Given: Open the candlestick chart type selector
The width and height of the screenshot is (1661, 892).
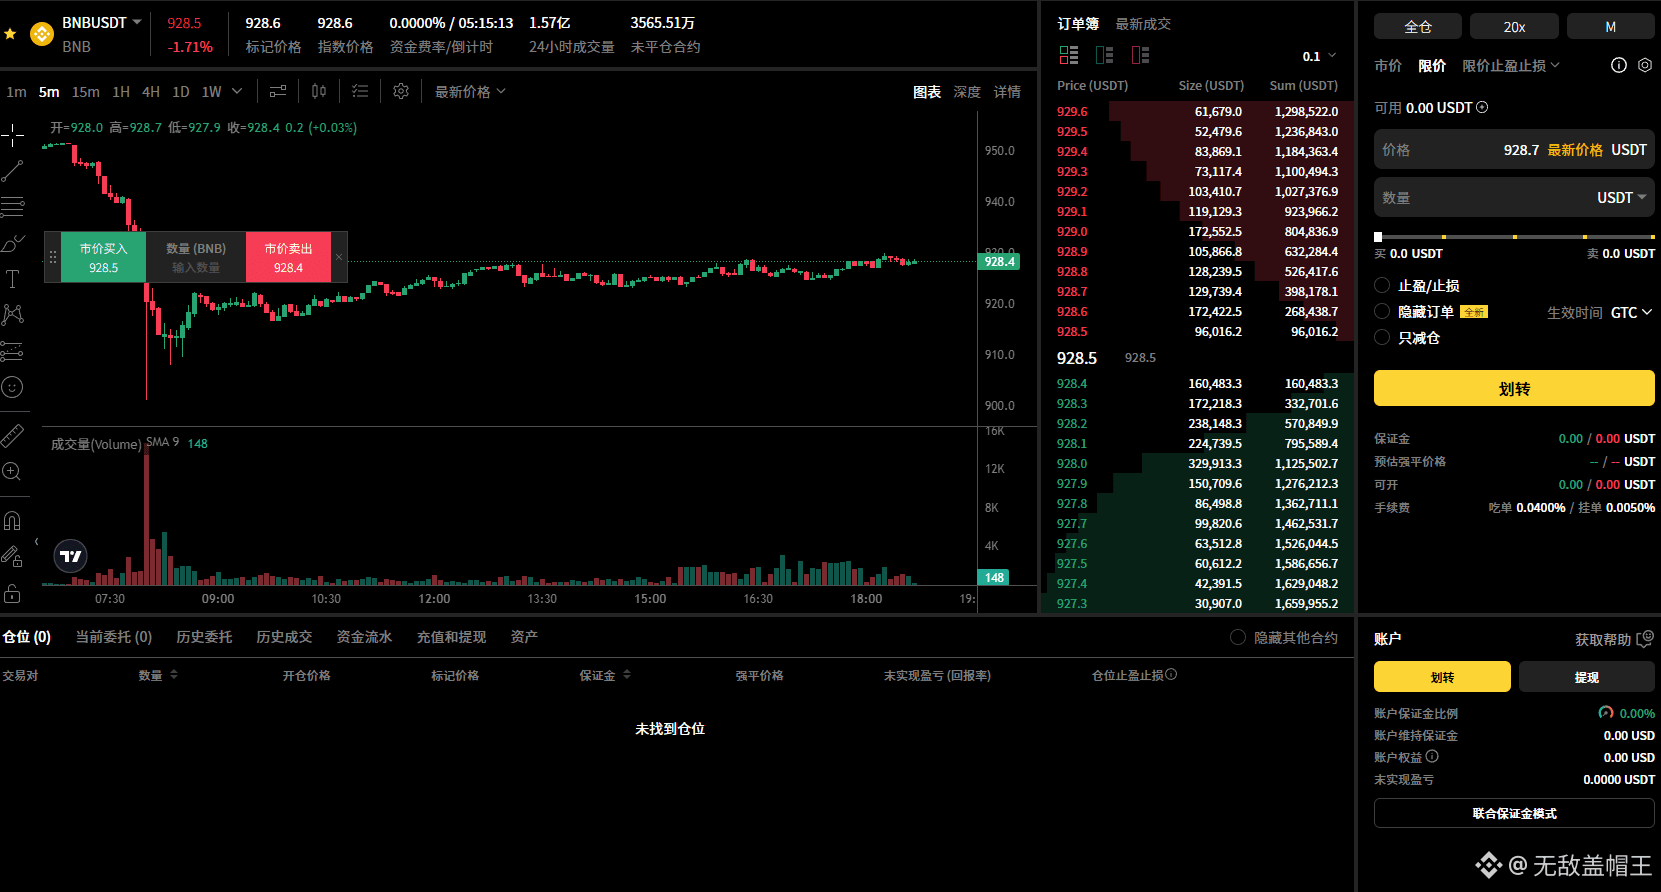Looking at the screenshot, I should tap(319, 91).
